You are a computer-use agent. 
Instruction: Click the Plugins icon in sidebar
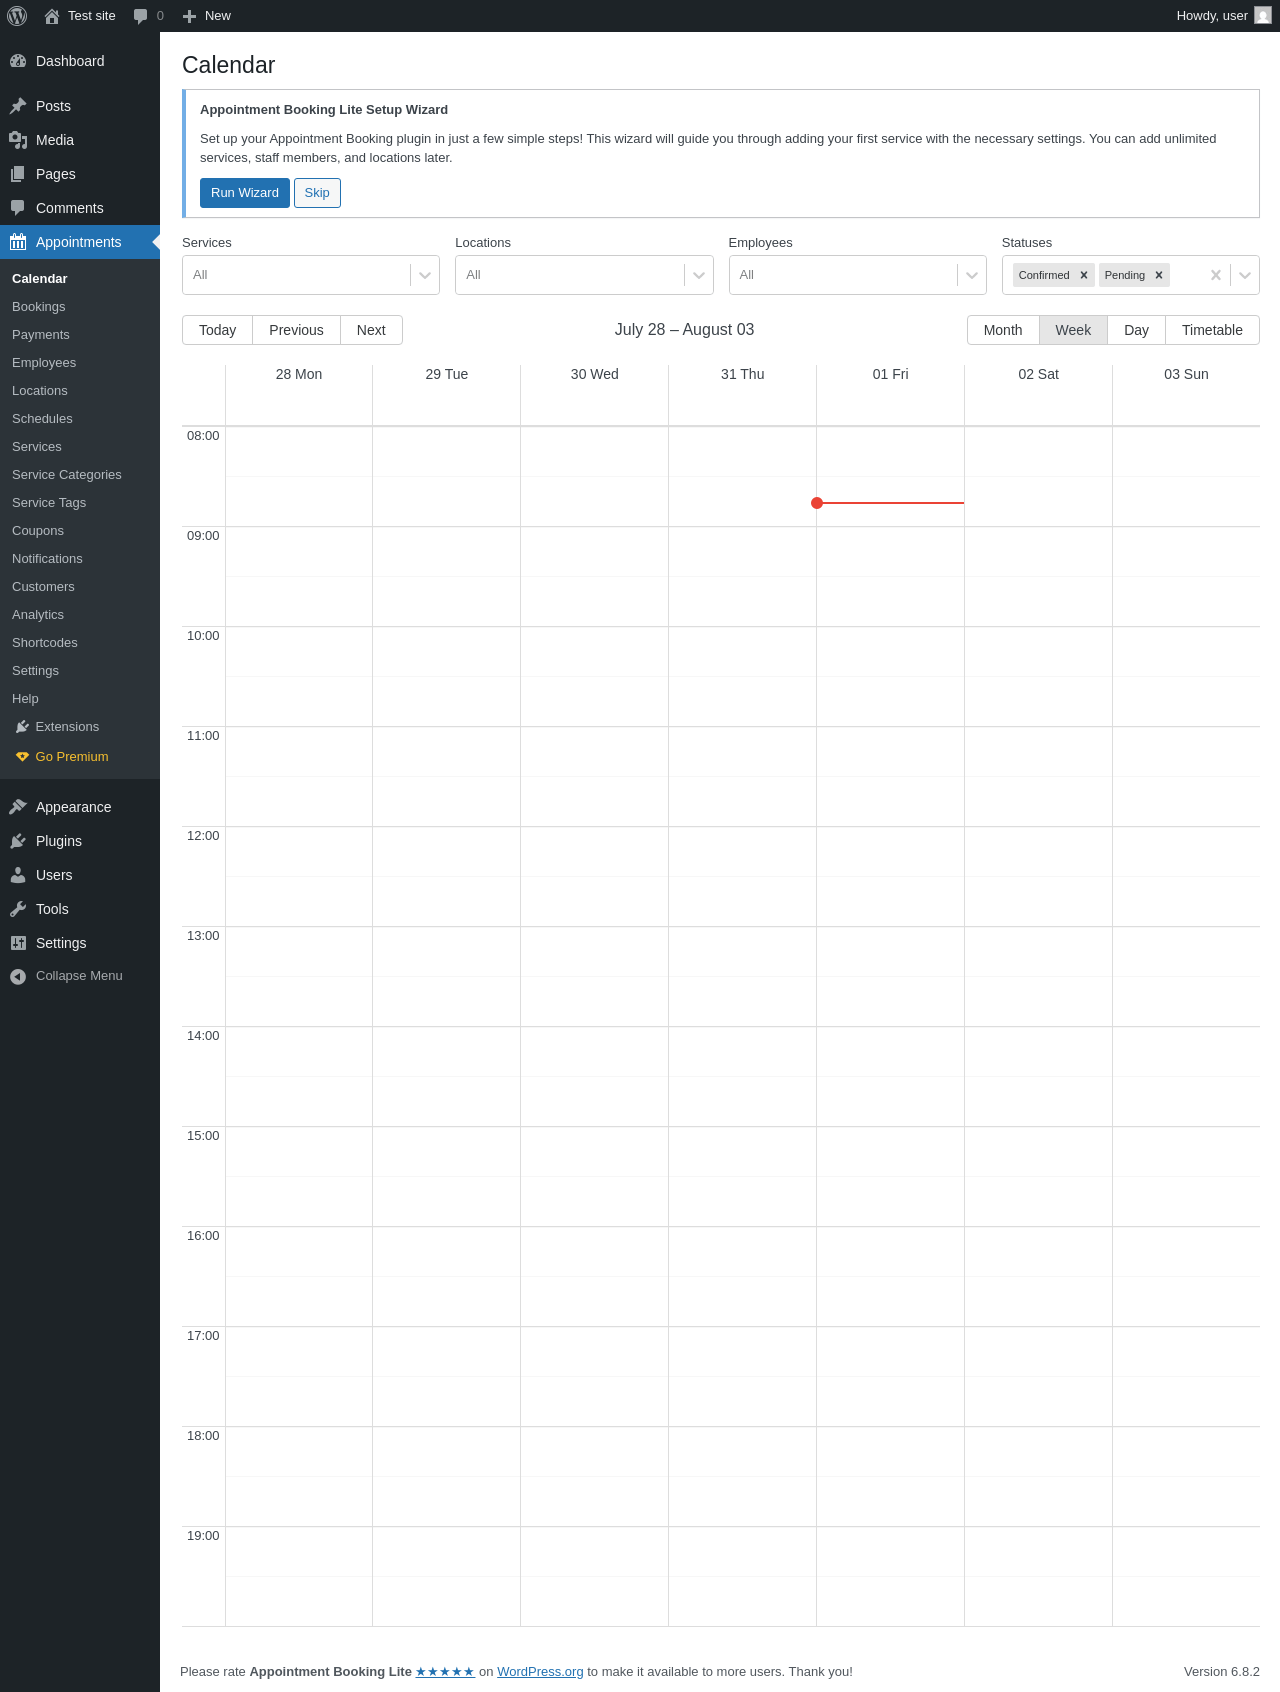coord(18,841)
